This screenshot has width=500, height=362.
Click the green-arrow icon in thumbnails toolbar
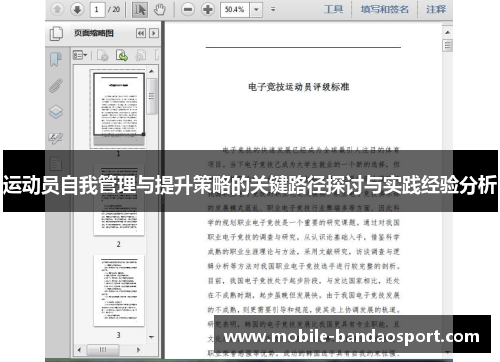(x=122, y=55)
